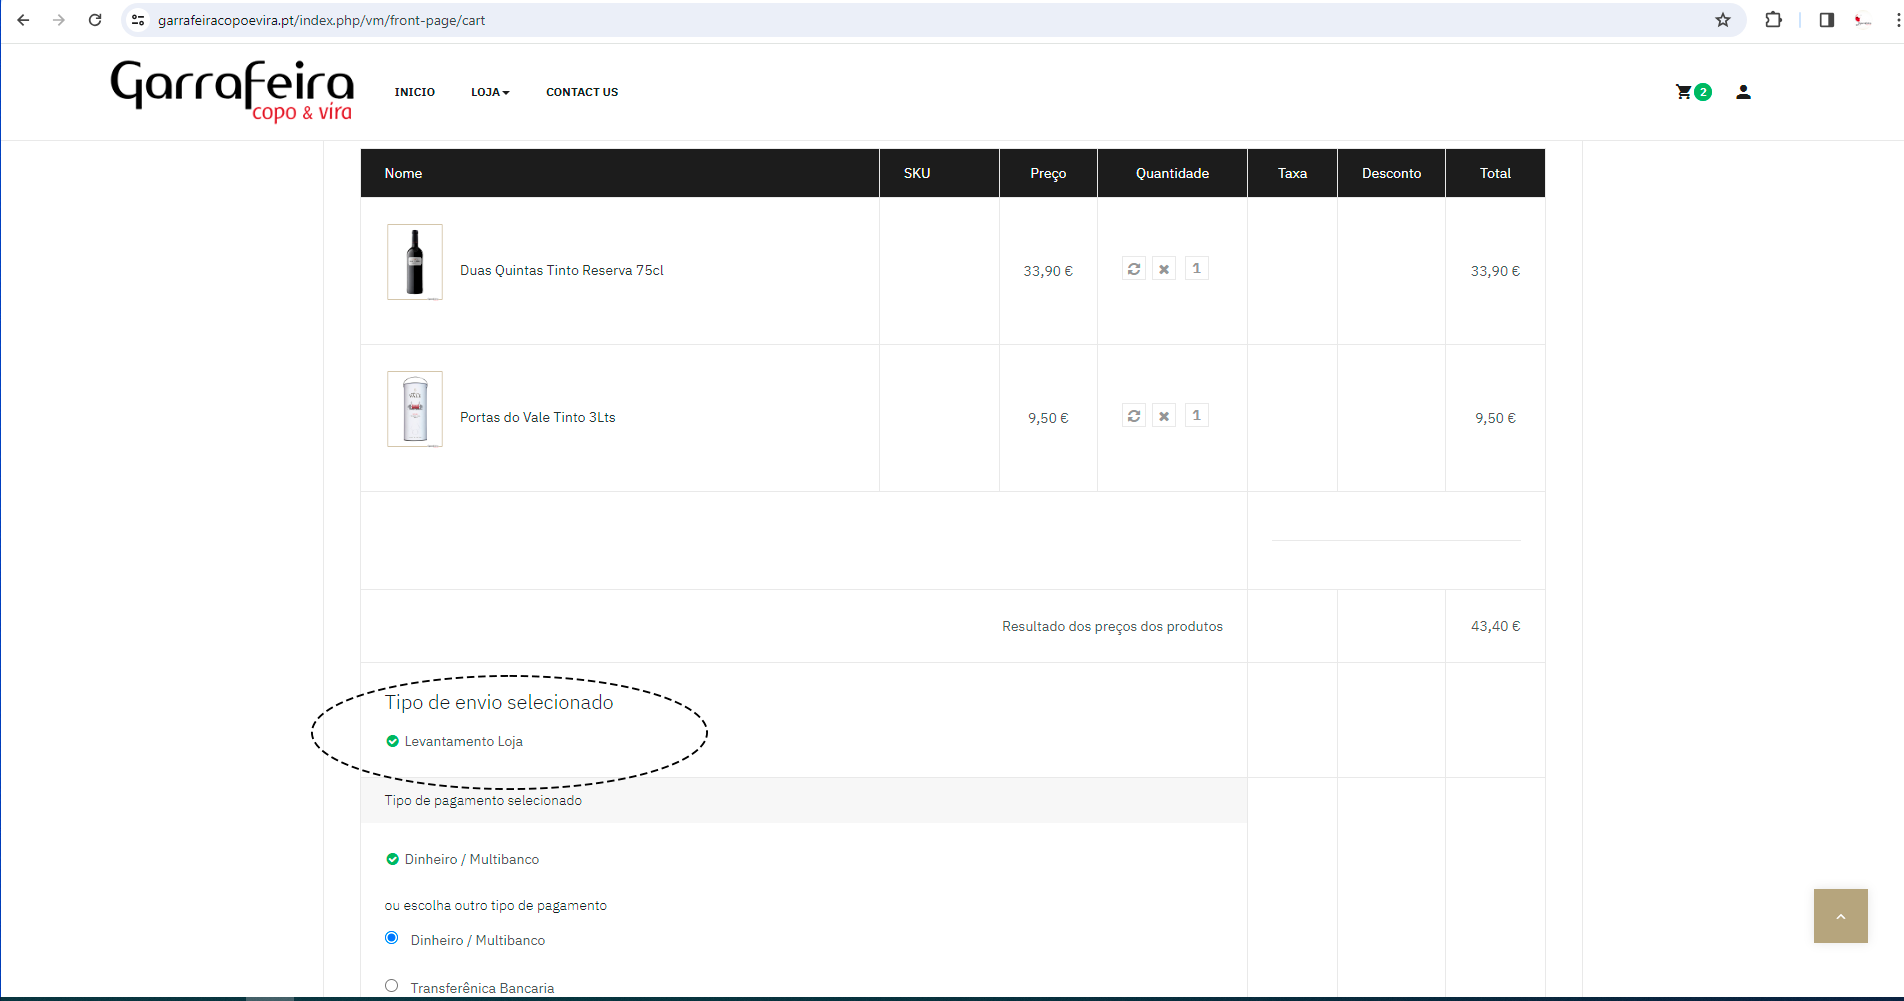Open the browser three-dot menu

click(1897, 20)
